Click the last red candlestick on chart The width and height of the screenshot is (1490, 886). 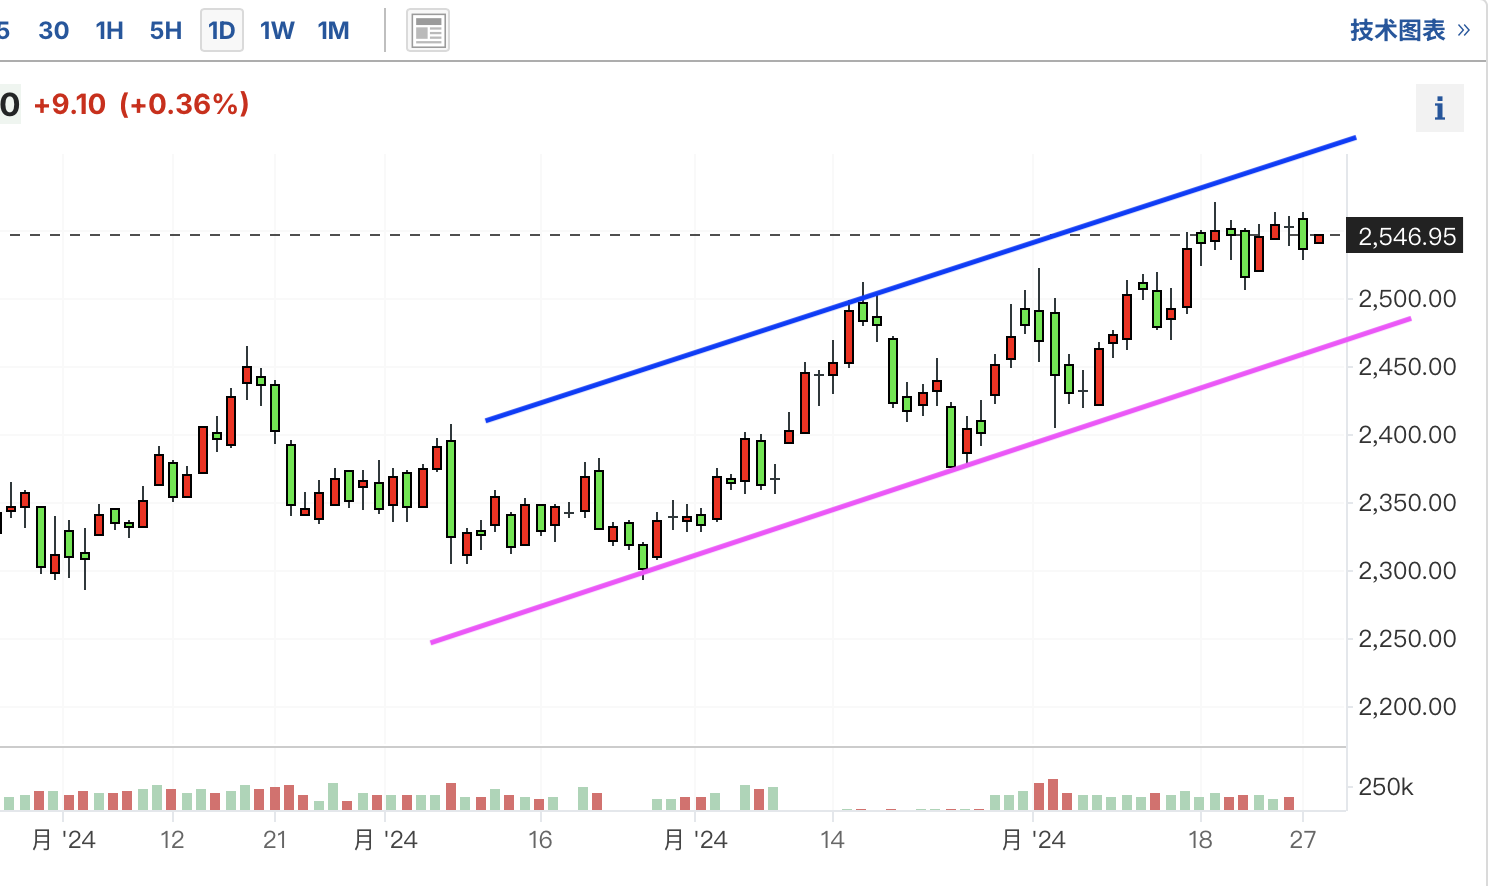pyautogui.click(x=1319, y=239)
